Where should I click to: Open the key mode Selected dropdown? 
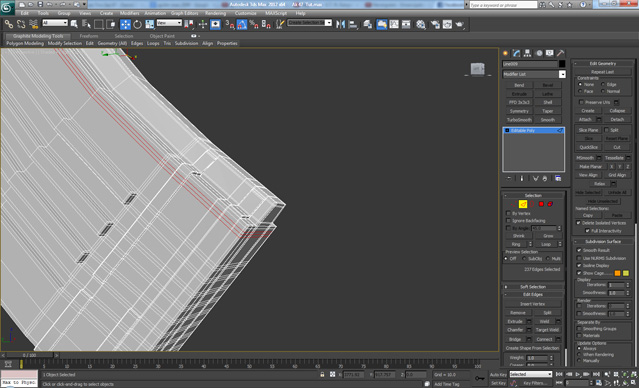click(x=531, y=374)
